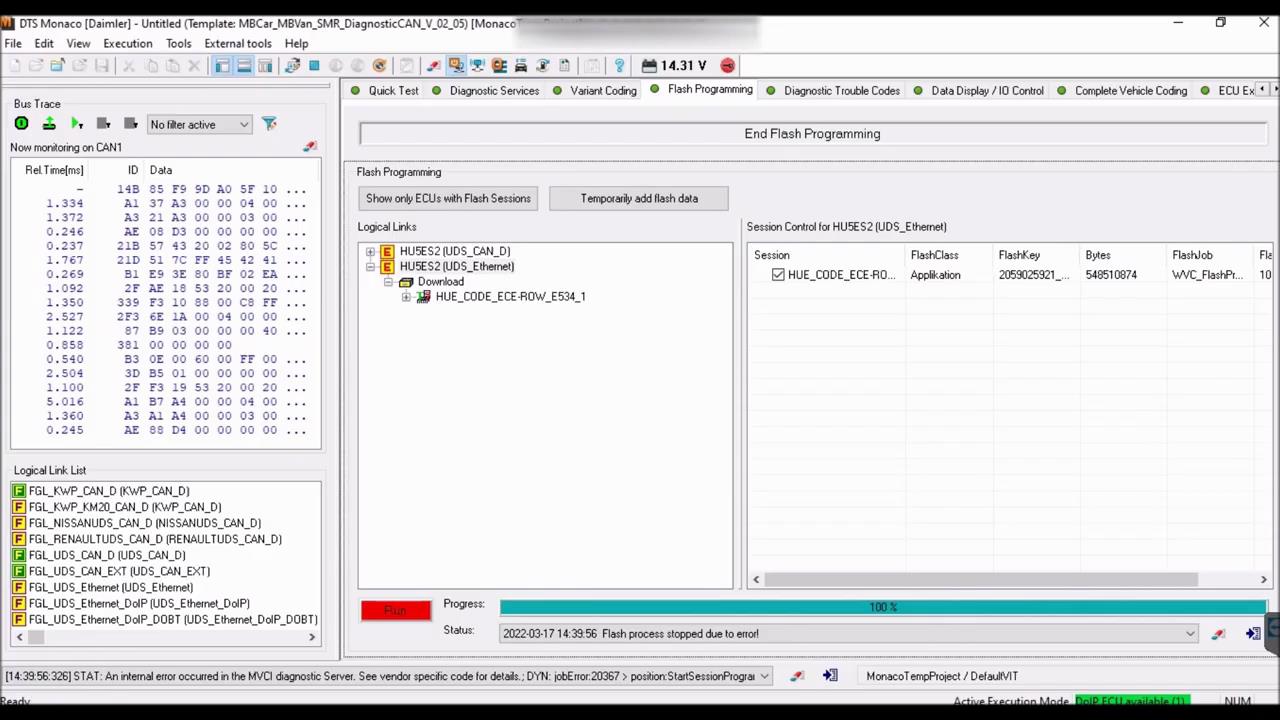Click the blue stop square in the toolbar
The height and width of the screenshot is (720, 1280).
coord(314,66)
